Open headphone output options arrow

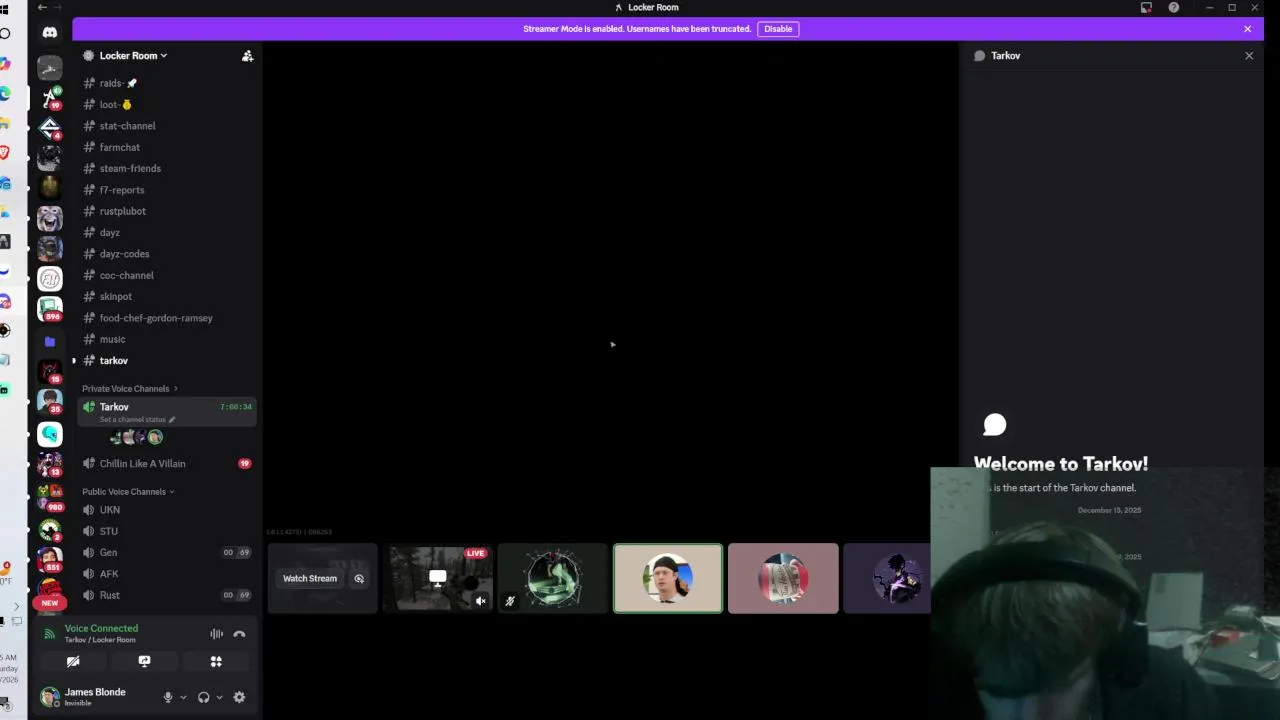click(219, 697)
